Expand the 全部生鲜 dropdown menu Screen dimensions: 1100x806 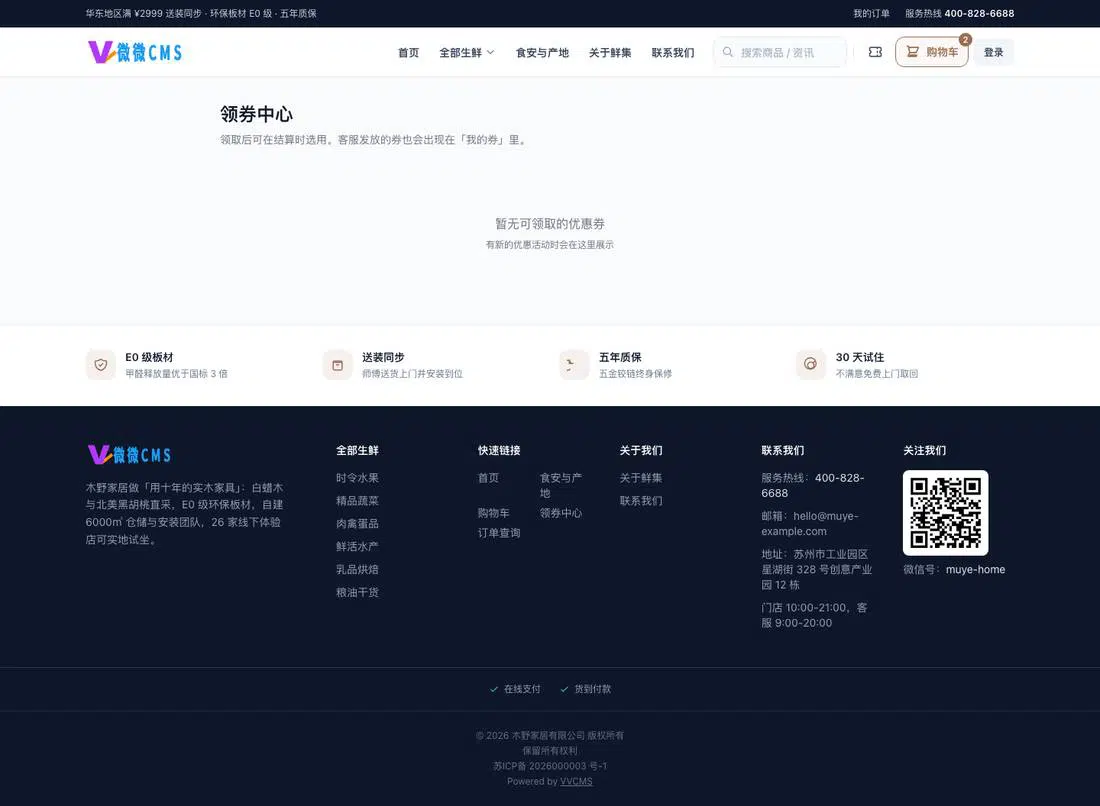[x=467, y=53]
